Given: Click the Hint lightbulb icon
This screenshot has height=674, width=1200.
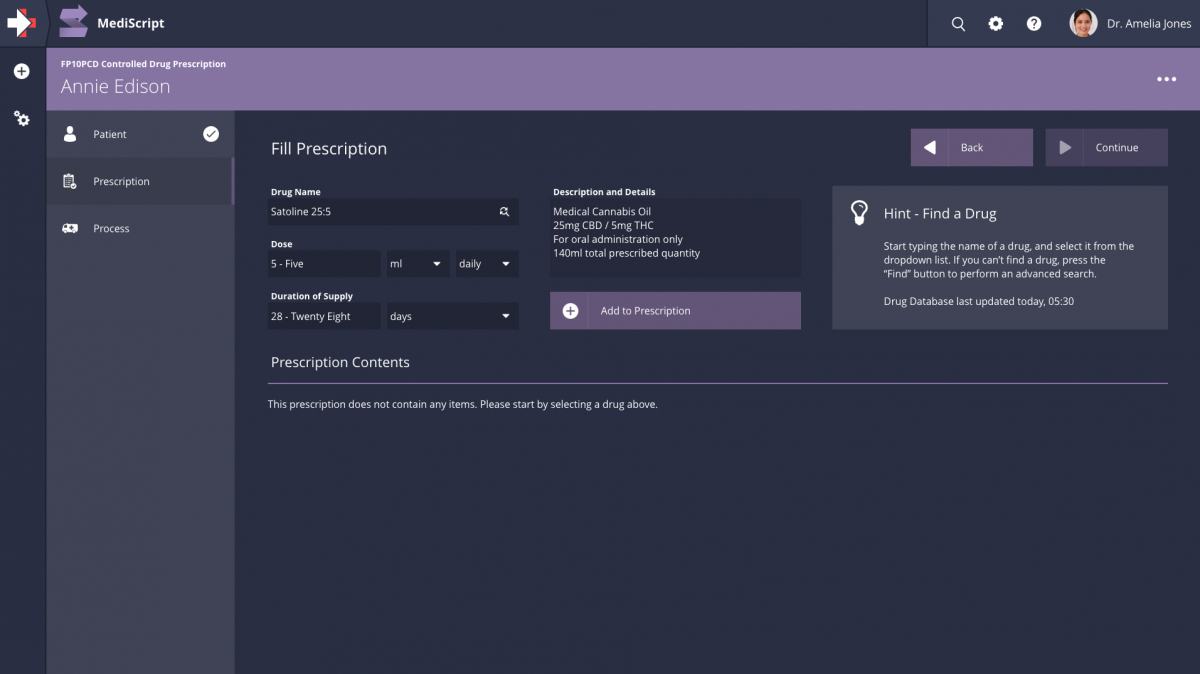Looking at the screenshot, I should click(859, 212).
